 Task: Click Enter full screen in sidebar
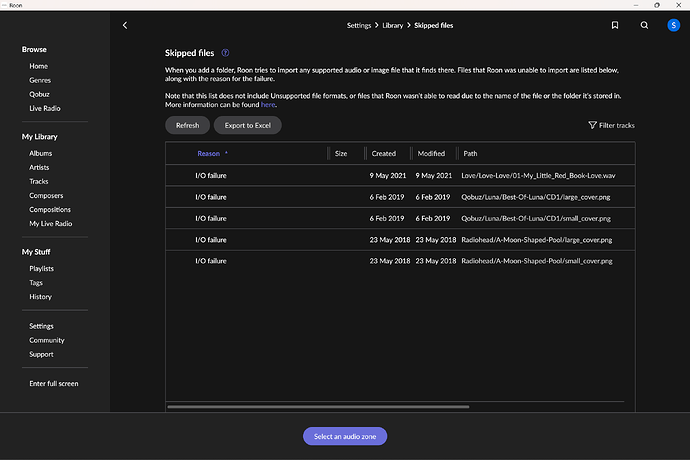54,383
